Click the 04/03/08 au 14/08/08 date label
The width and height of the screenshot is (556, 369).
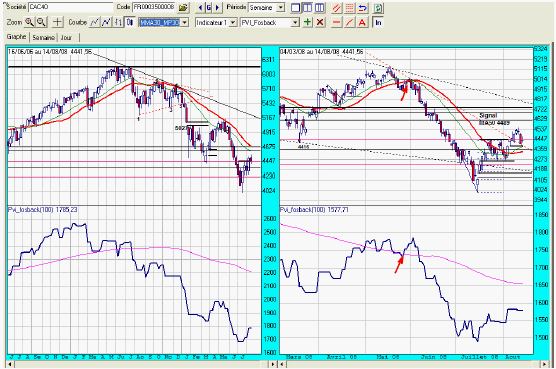(322, 52)
